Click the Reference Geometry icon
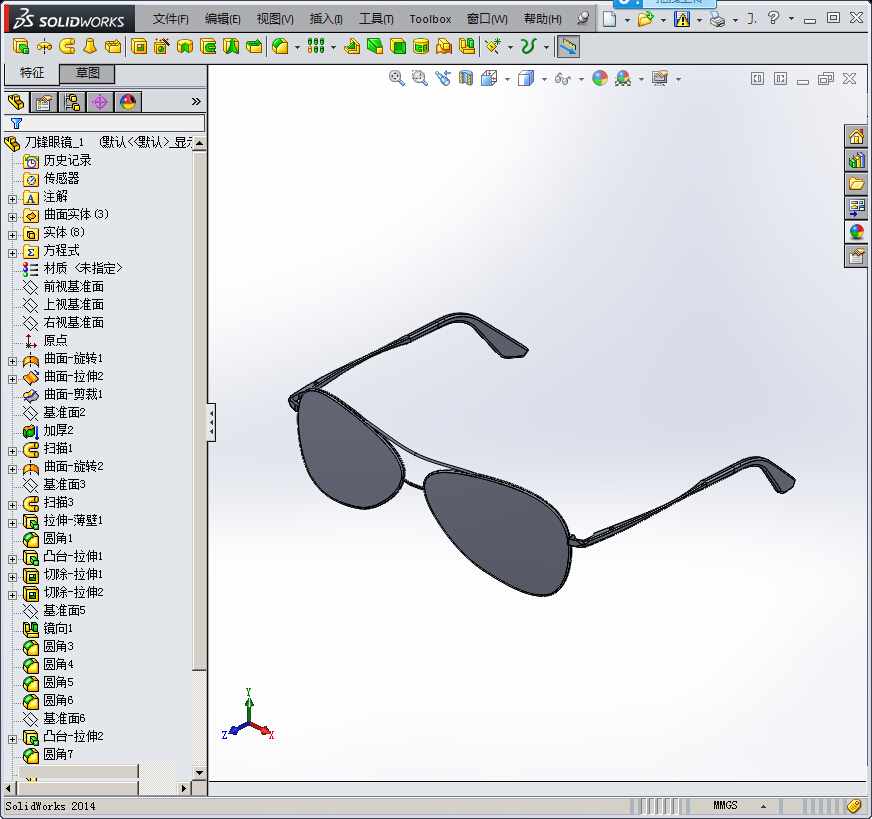Image resolution: width=872 pixels, height=819 pixels. click(x=493, y=47)
